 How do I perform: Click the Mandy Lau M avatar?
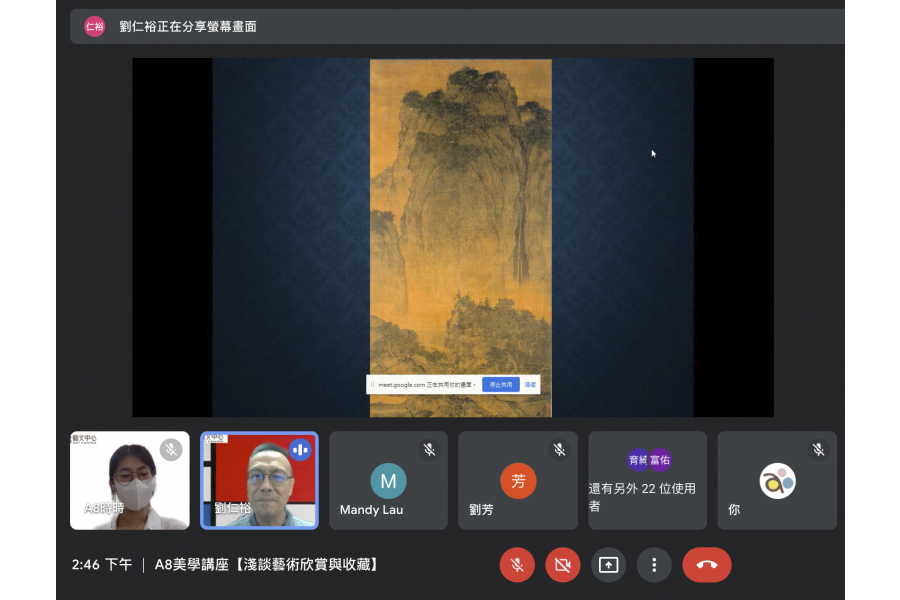click(x=389, y=481)
